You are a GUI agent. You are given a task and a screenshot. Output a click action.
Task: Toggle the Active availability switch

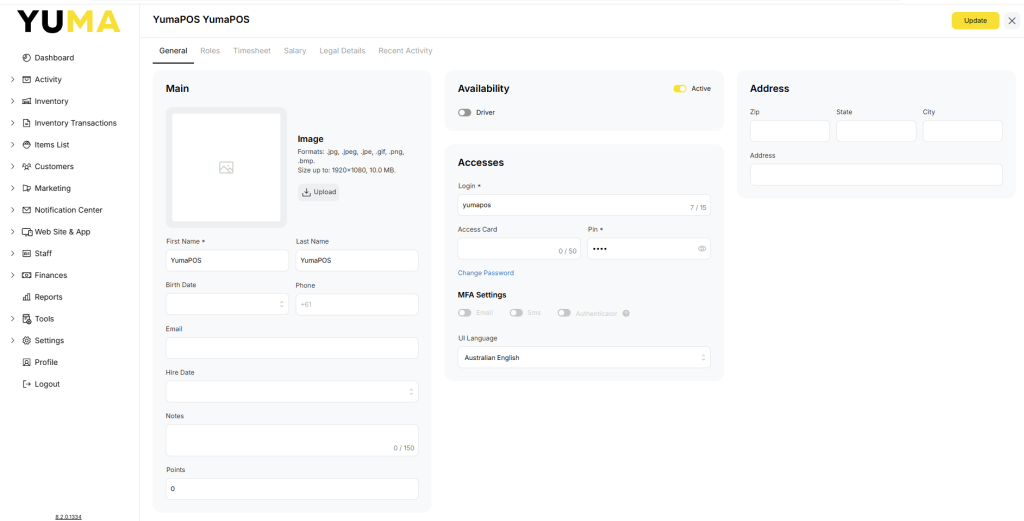[680, 89]
